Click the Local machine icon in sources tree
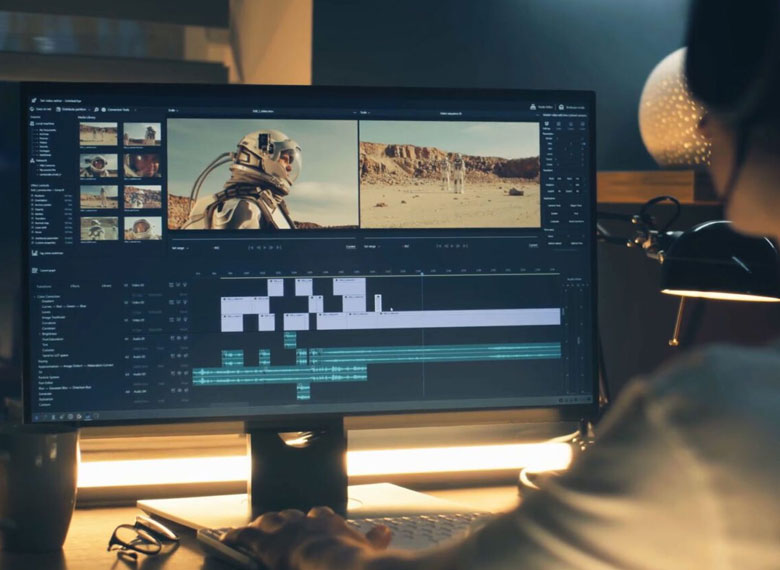The height and width of the screenshot is (570, 780). (35, 123)
